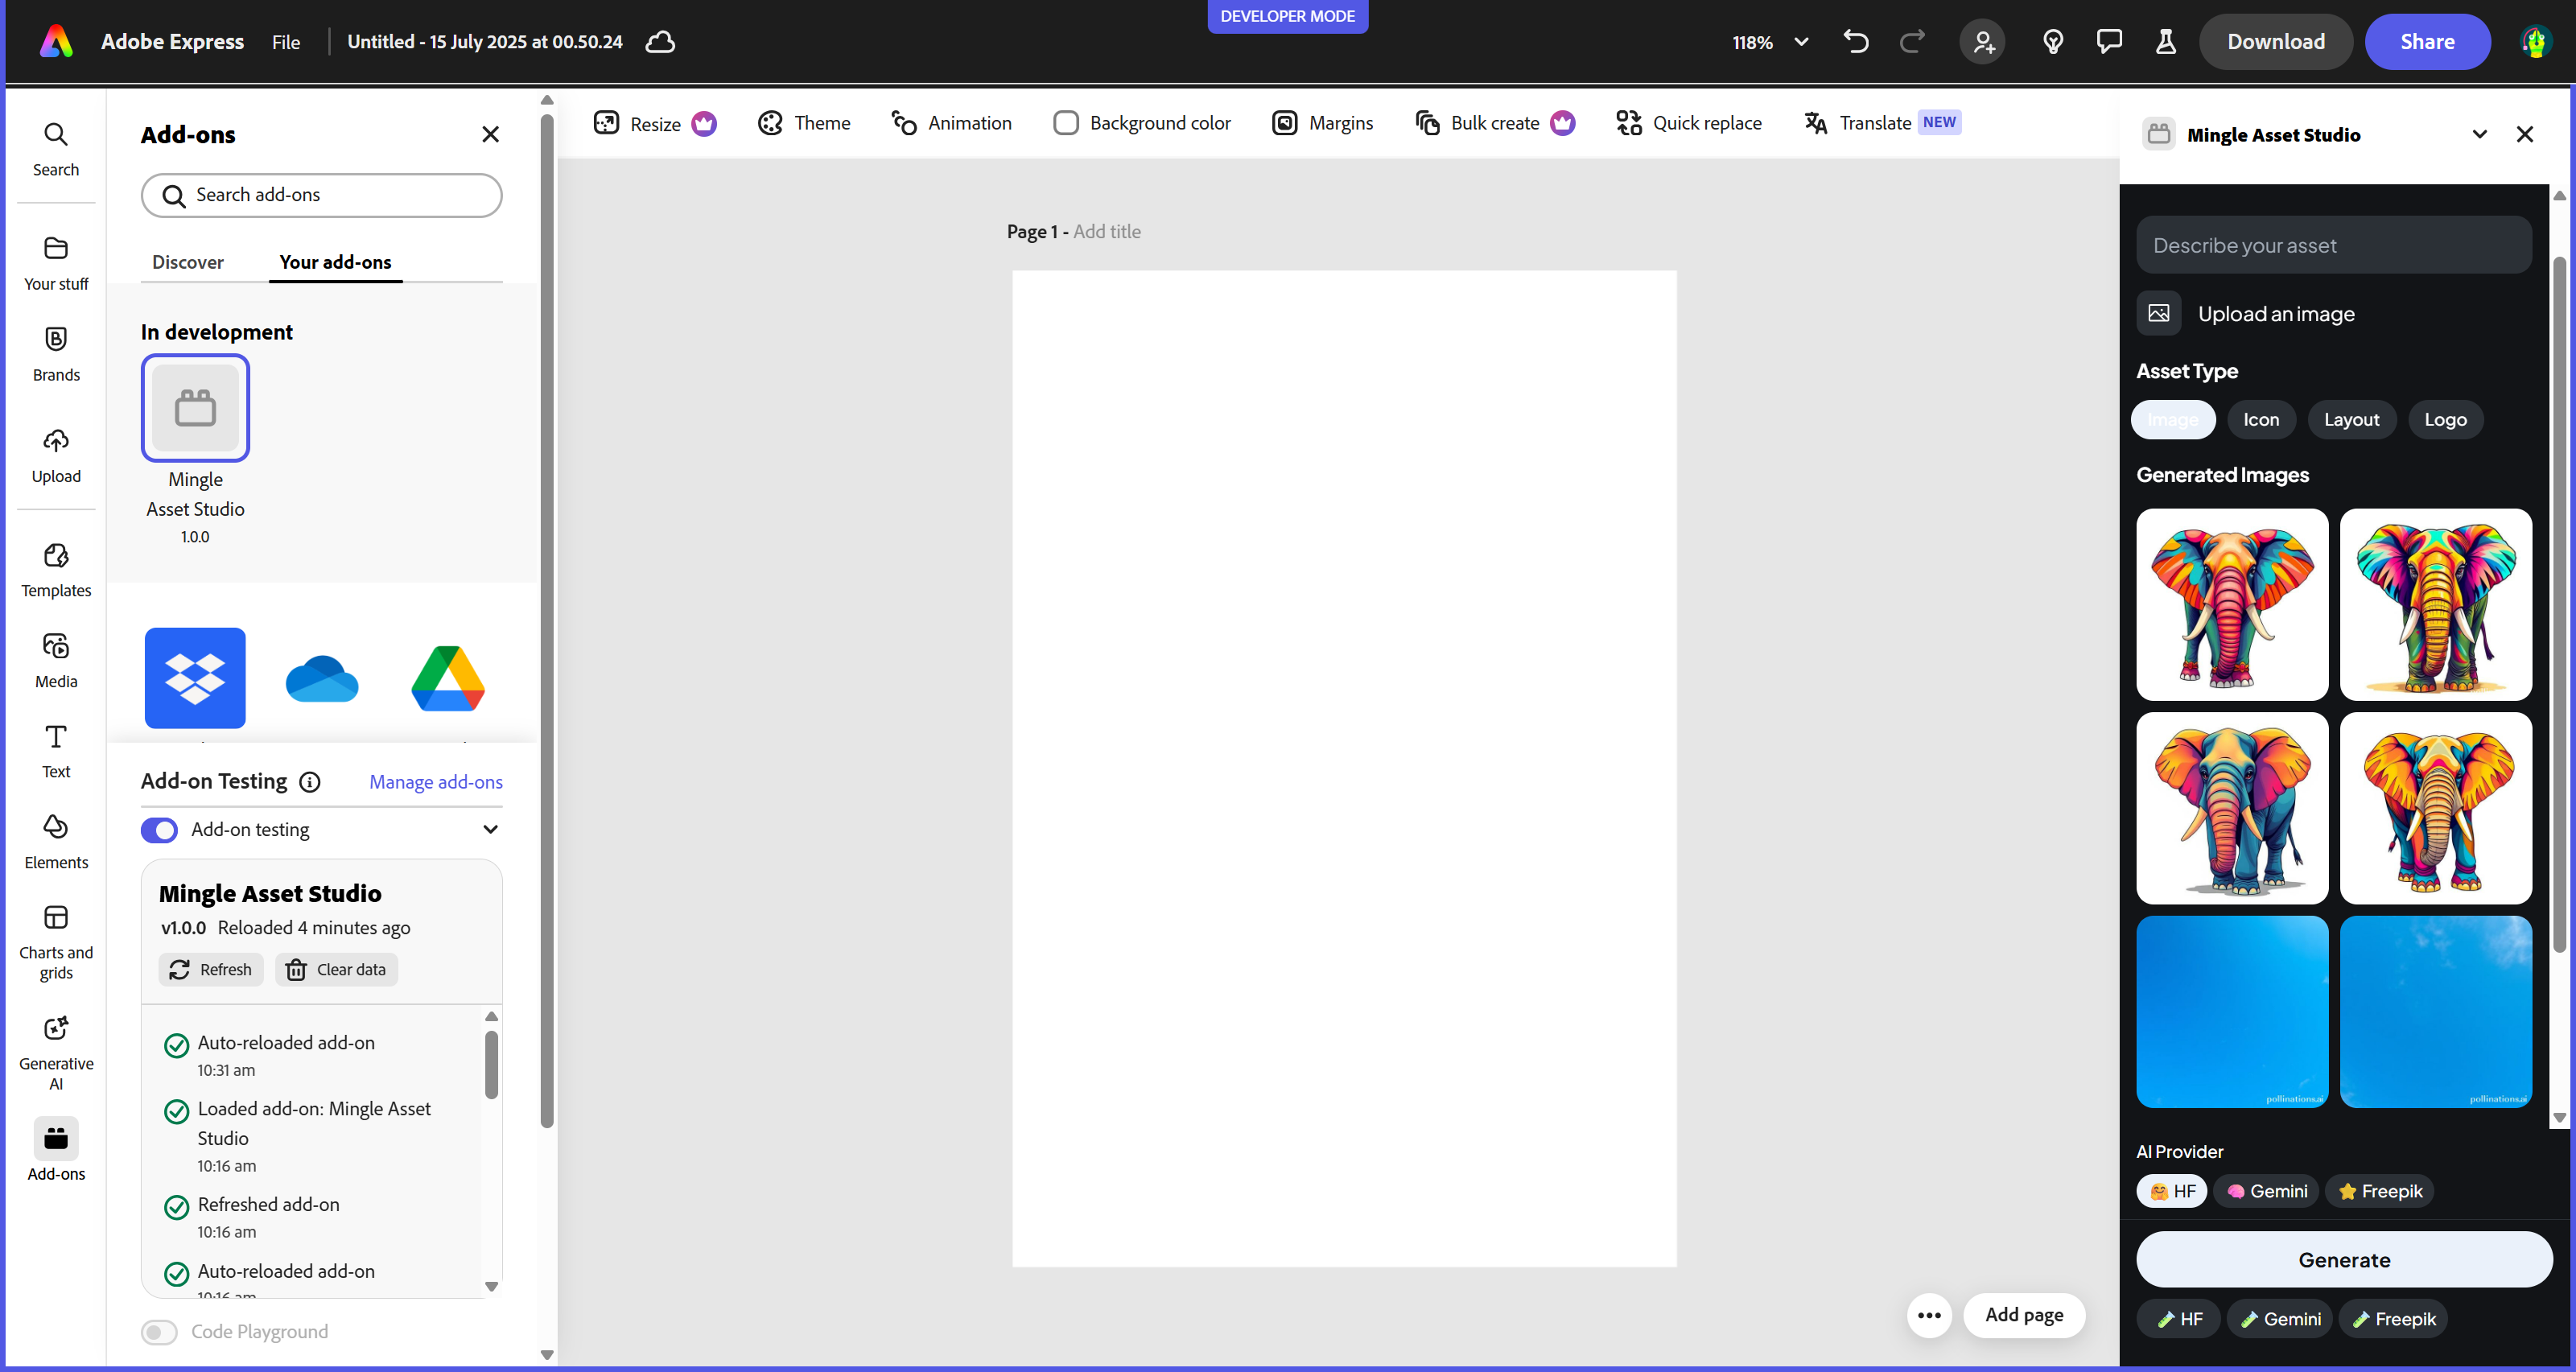Collapse the Add-on testing section chevron

[x=490, y=830]
